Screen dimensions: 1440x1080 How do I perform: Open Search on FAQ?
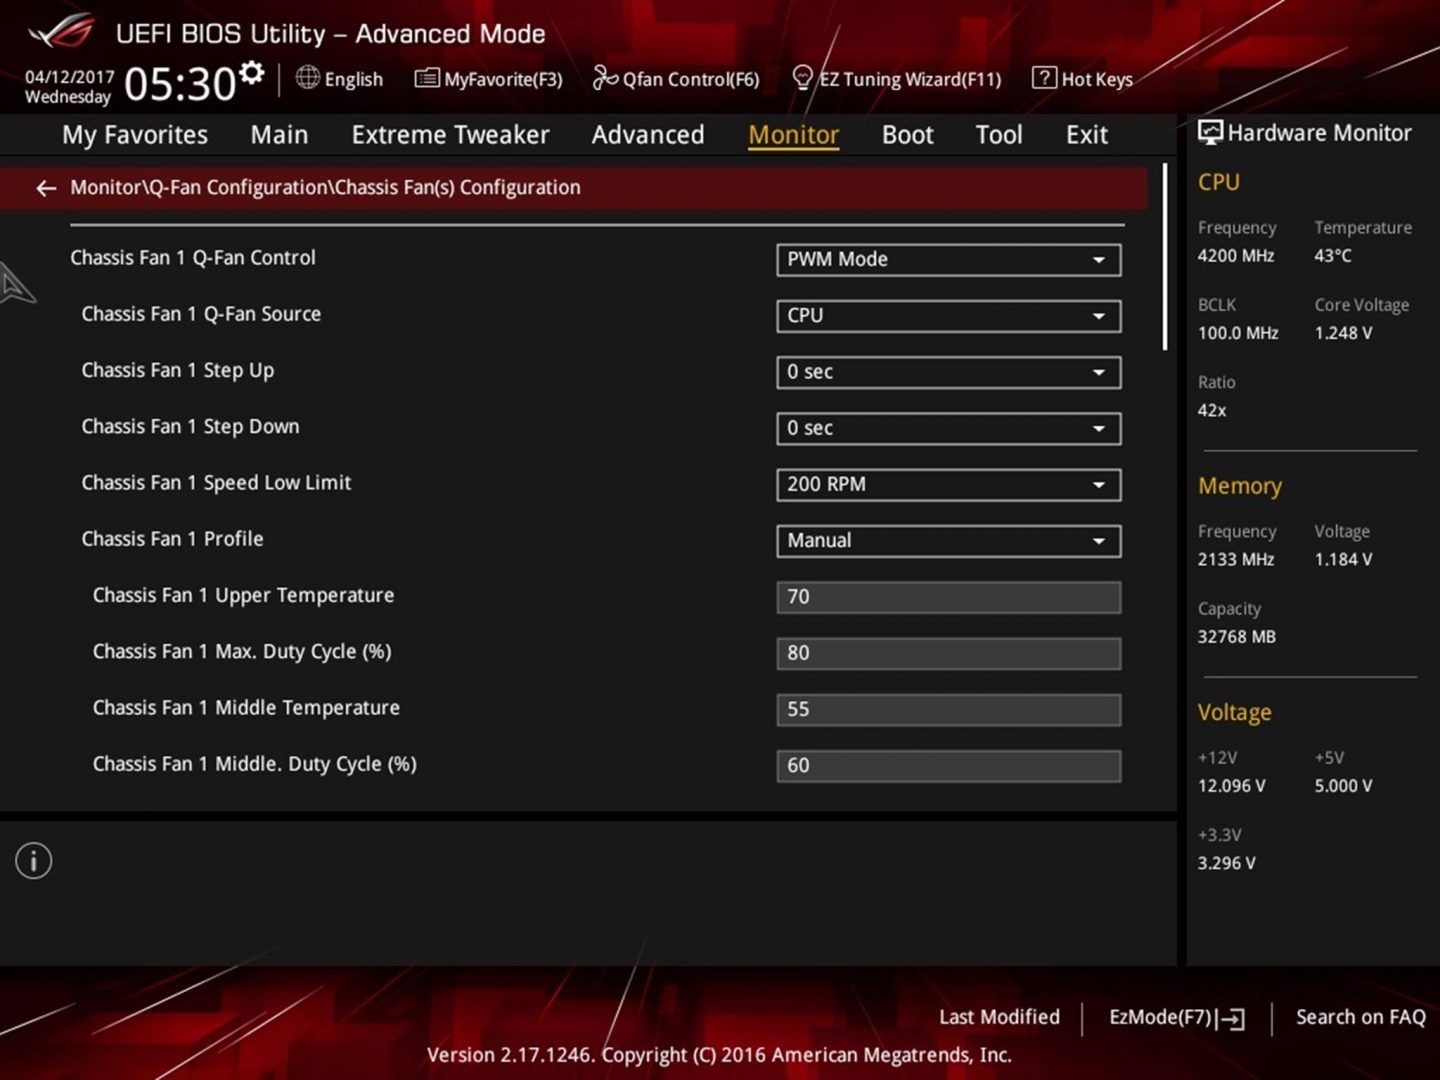click(x=1360, y=1017)
